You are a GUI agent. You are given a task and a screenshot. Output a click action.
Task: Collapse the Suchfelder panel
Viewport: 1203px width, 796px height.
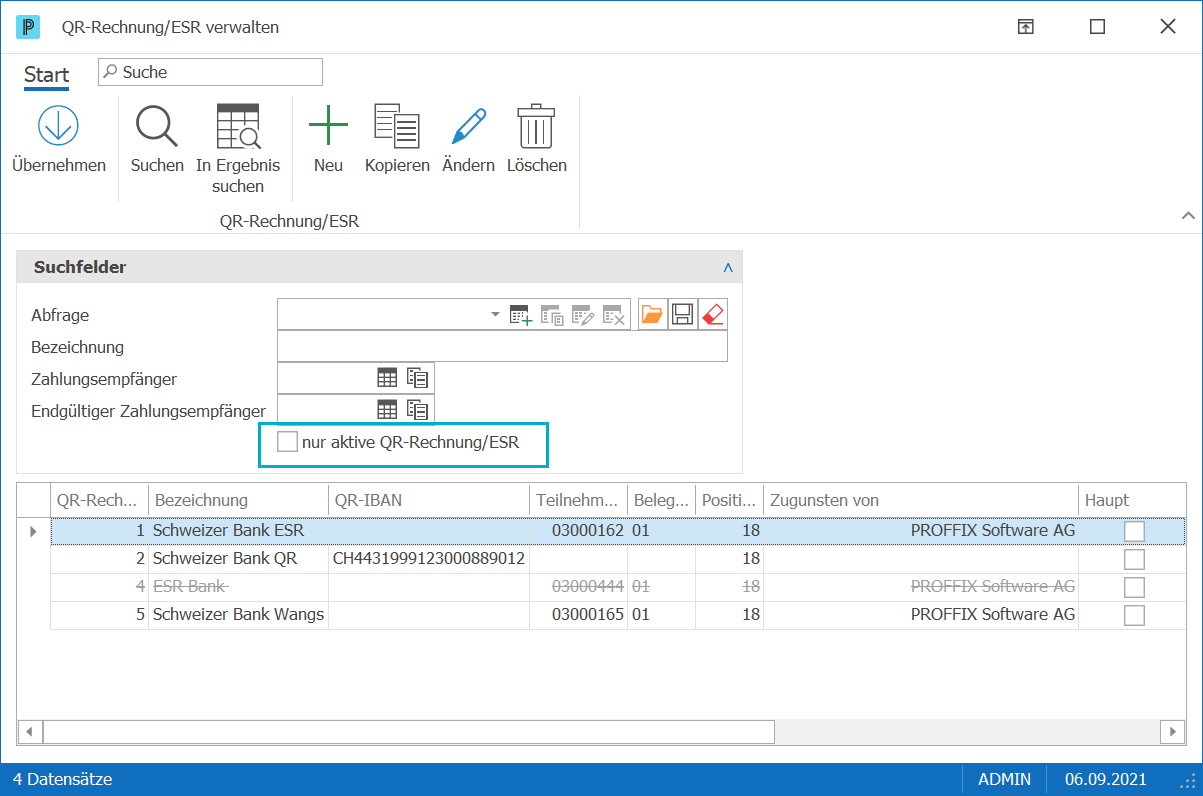(x=728, y=267)
